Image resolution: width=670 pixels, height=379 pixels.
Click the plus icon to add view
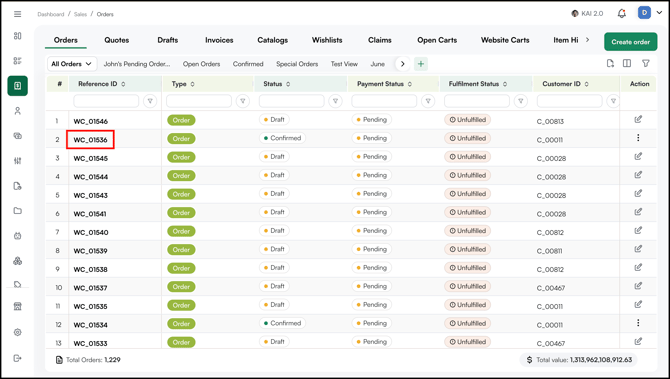421,64
